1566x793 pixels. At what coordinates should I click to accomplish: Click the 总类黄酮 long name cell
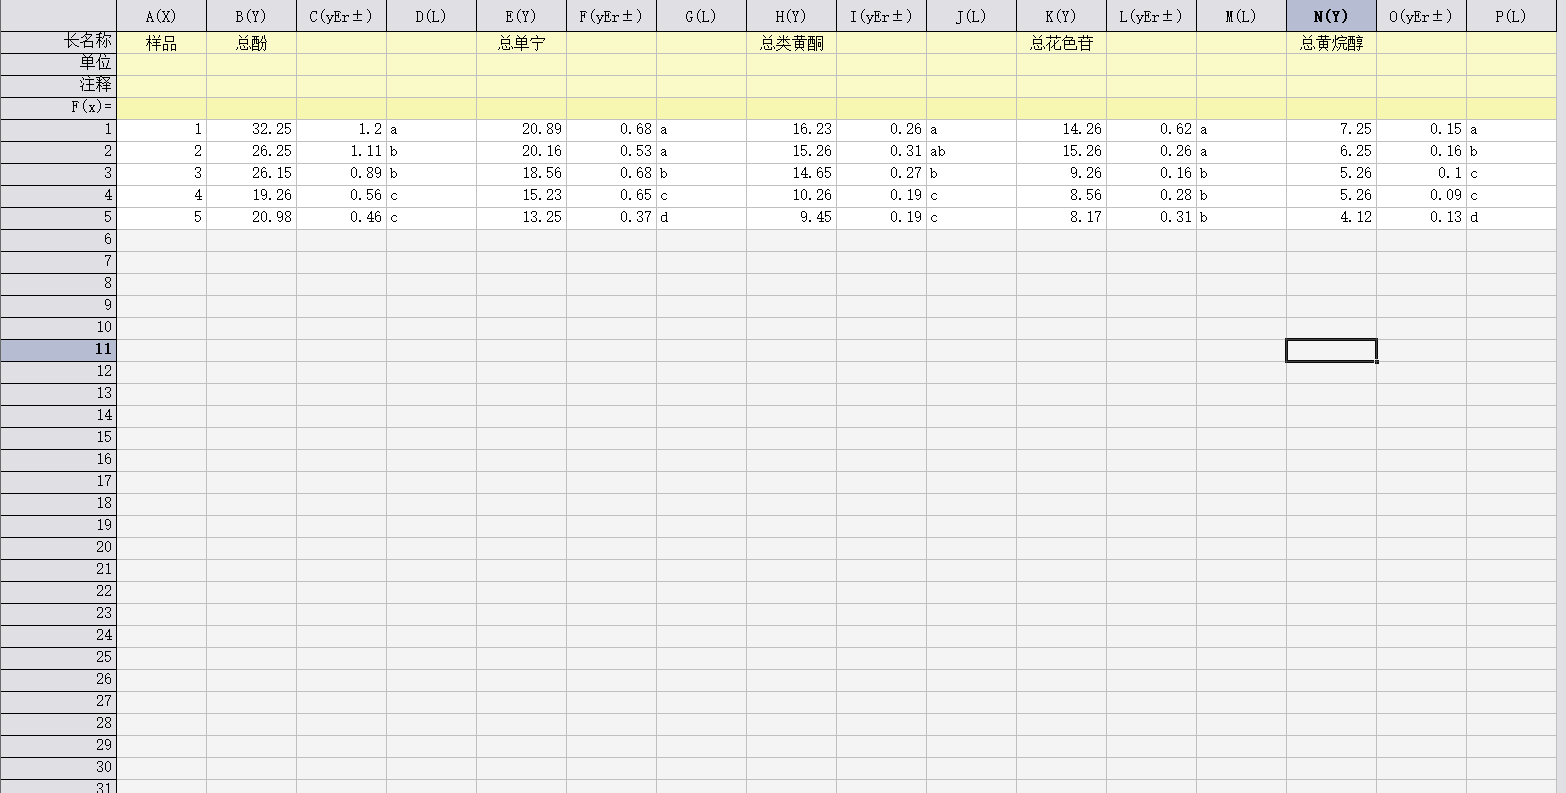(x=791, y=42)
